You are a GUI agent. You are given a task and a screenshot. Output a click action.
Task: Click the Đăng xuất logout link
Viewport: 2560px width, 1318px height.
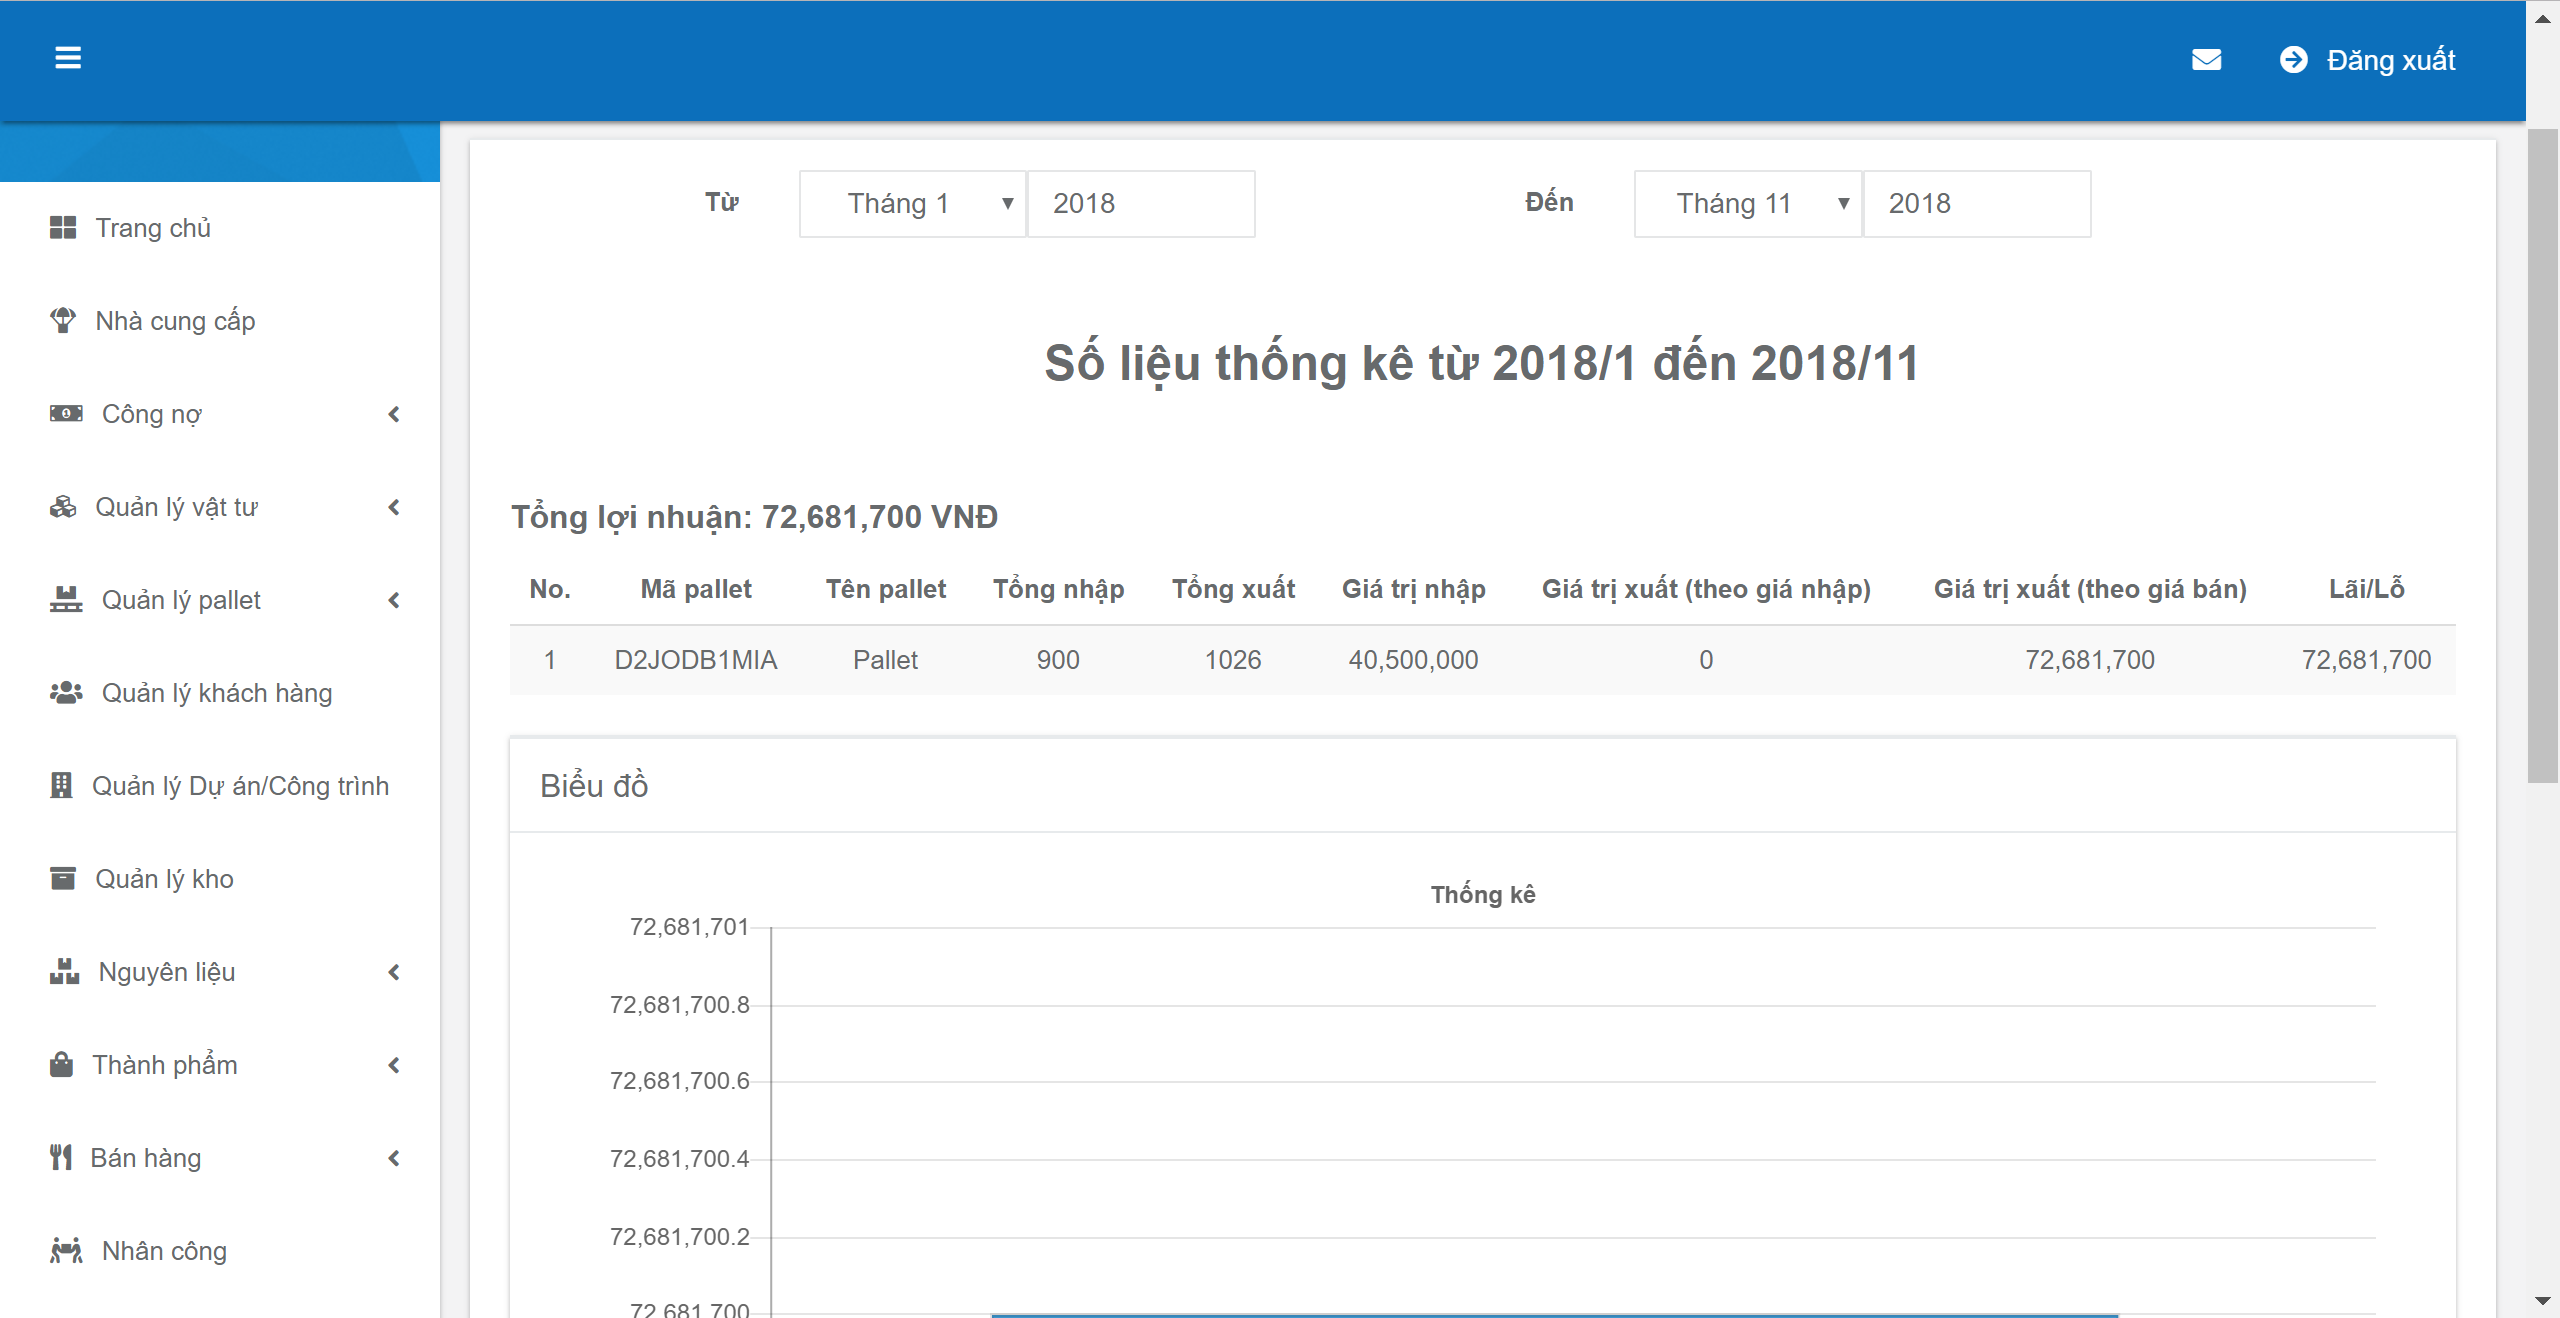[x=2390, y=60]
